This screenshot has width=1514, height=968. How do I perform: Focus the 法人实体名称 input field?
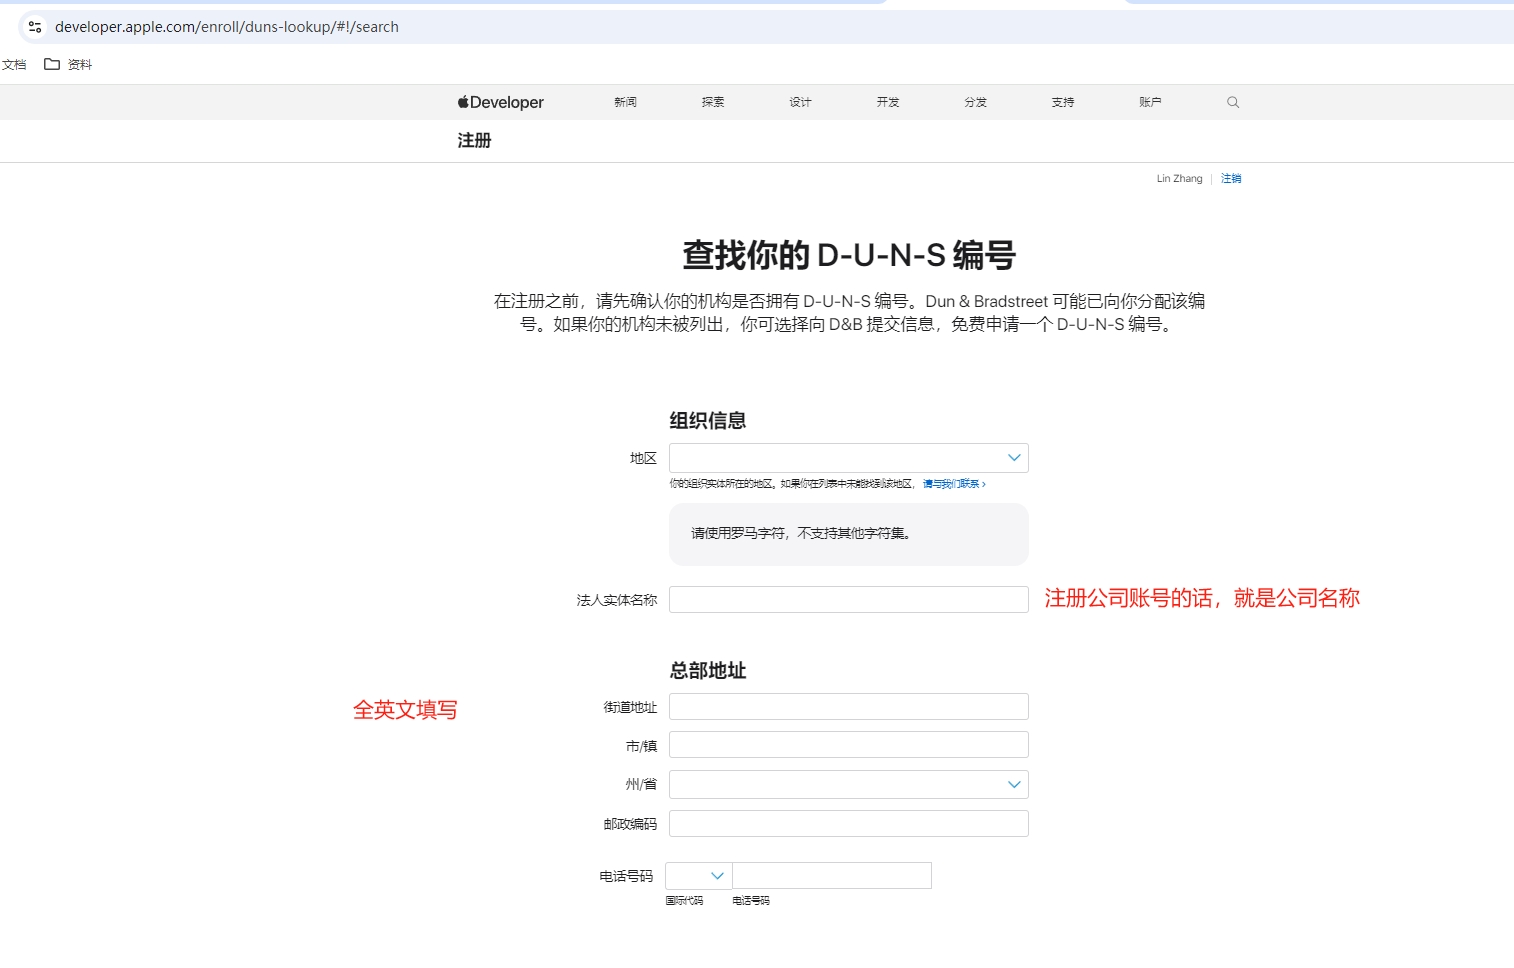pos(849,600)
